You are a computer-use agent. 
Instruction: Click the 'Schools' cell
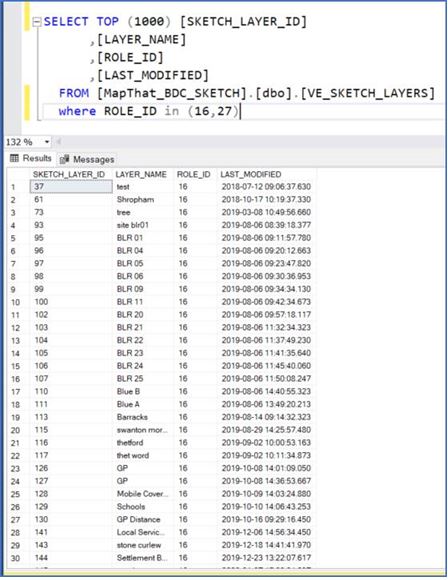[143, 507]
